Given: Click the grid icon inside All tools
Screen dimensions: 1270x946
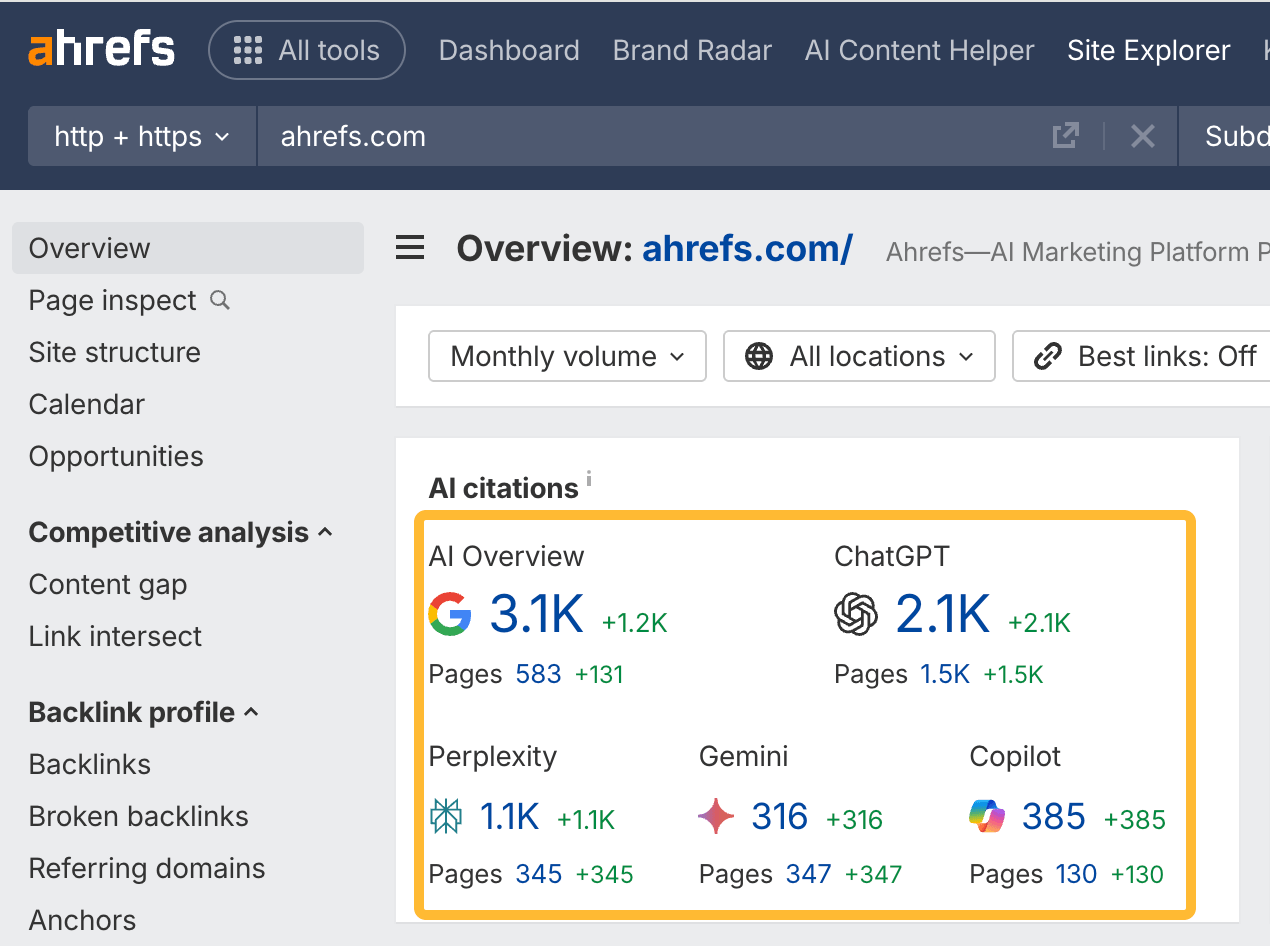Looking at the screenshot, I should pyautogui.click(x=246, y=49).
